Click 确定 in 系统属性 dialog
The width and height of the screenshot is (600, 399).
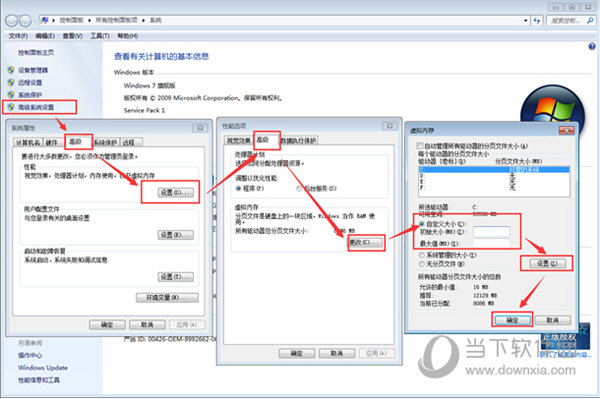[x=107, y=324]
